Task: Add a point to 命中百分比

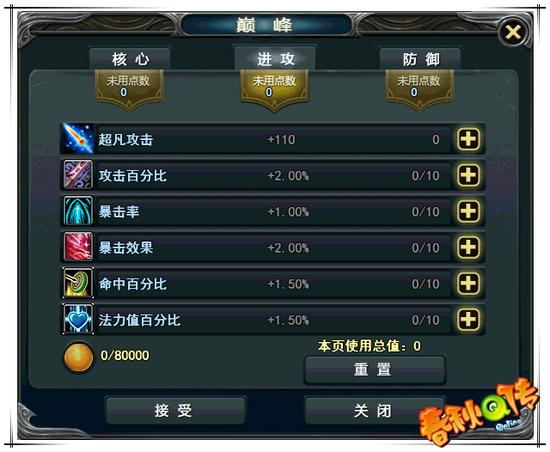Action: (468, 283)
